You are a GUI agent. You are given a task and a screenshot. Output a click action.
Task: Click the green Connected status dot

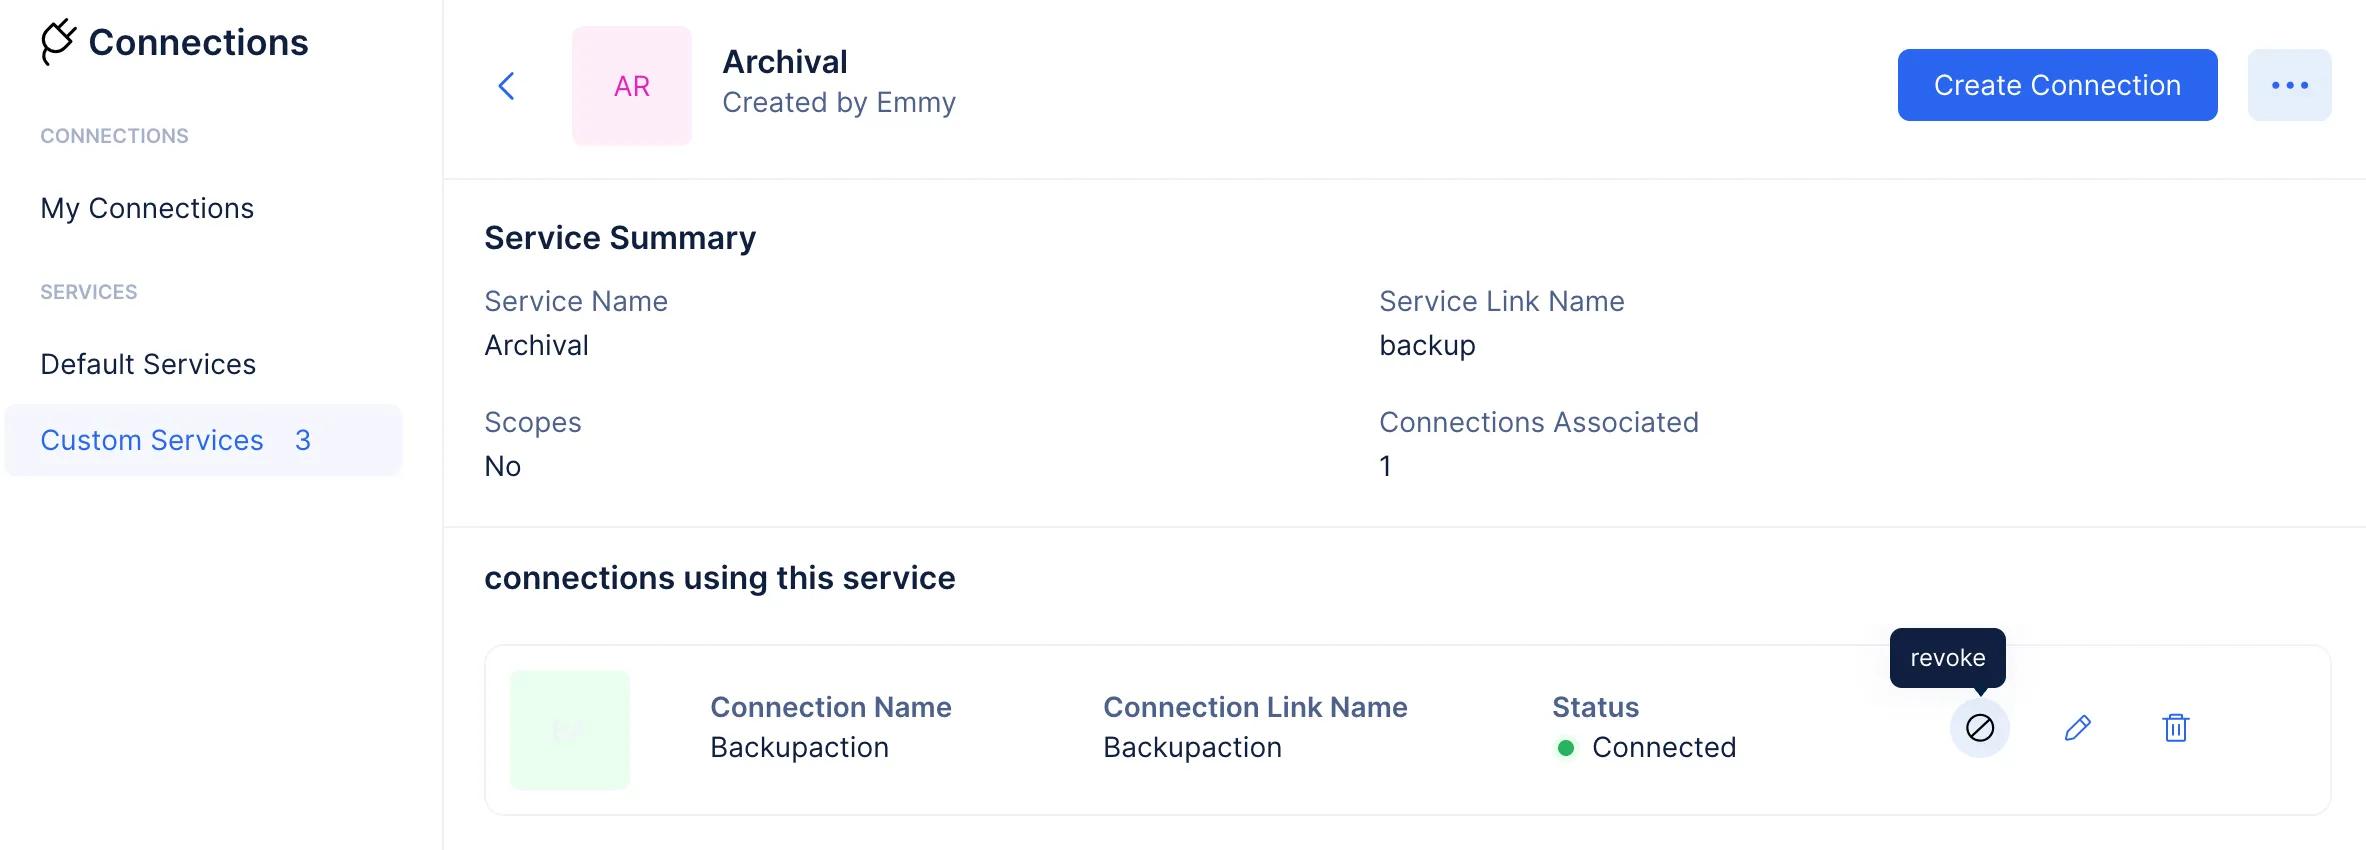1566,748
